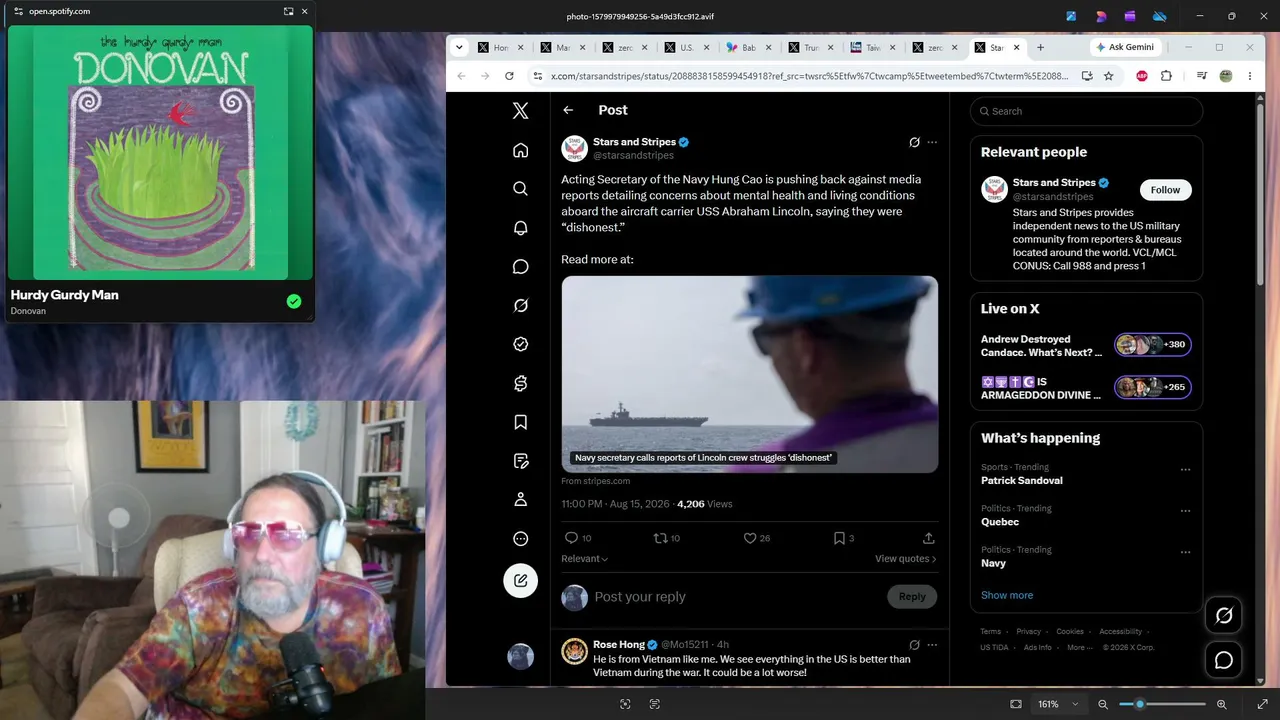Open Notifications bell in X sidebar
1280x720 pixels.
tap(520, 228)
